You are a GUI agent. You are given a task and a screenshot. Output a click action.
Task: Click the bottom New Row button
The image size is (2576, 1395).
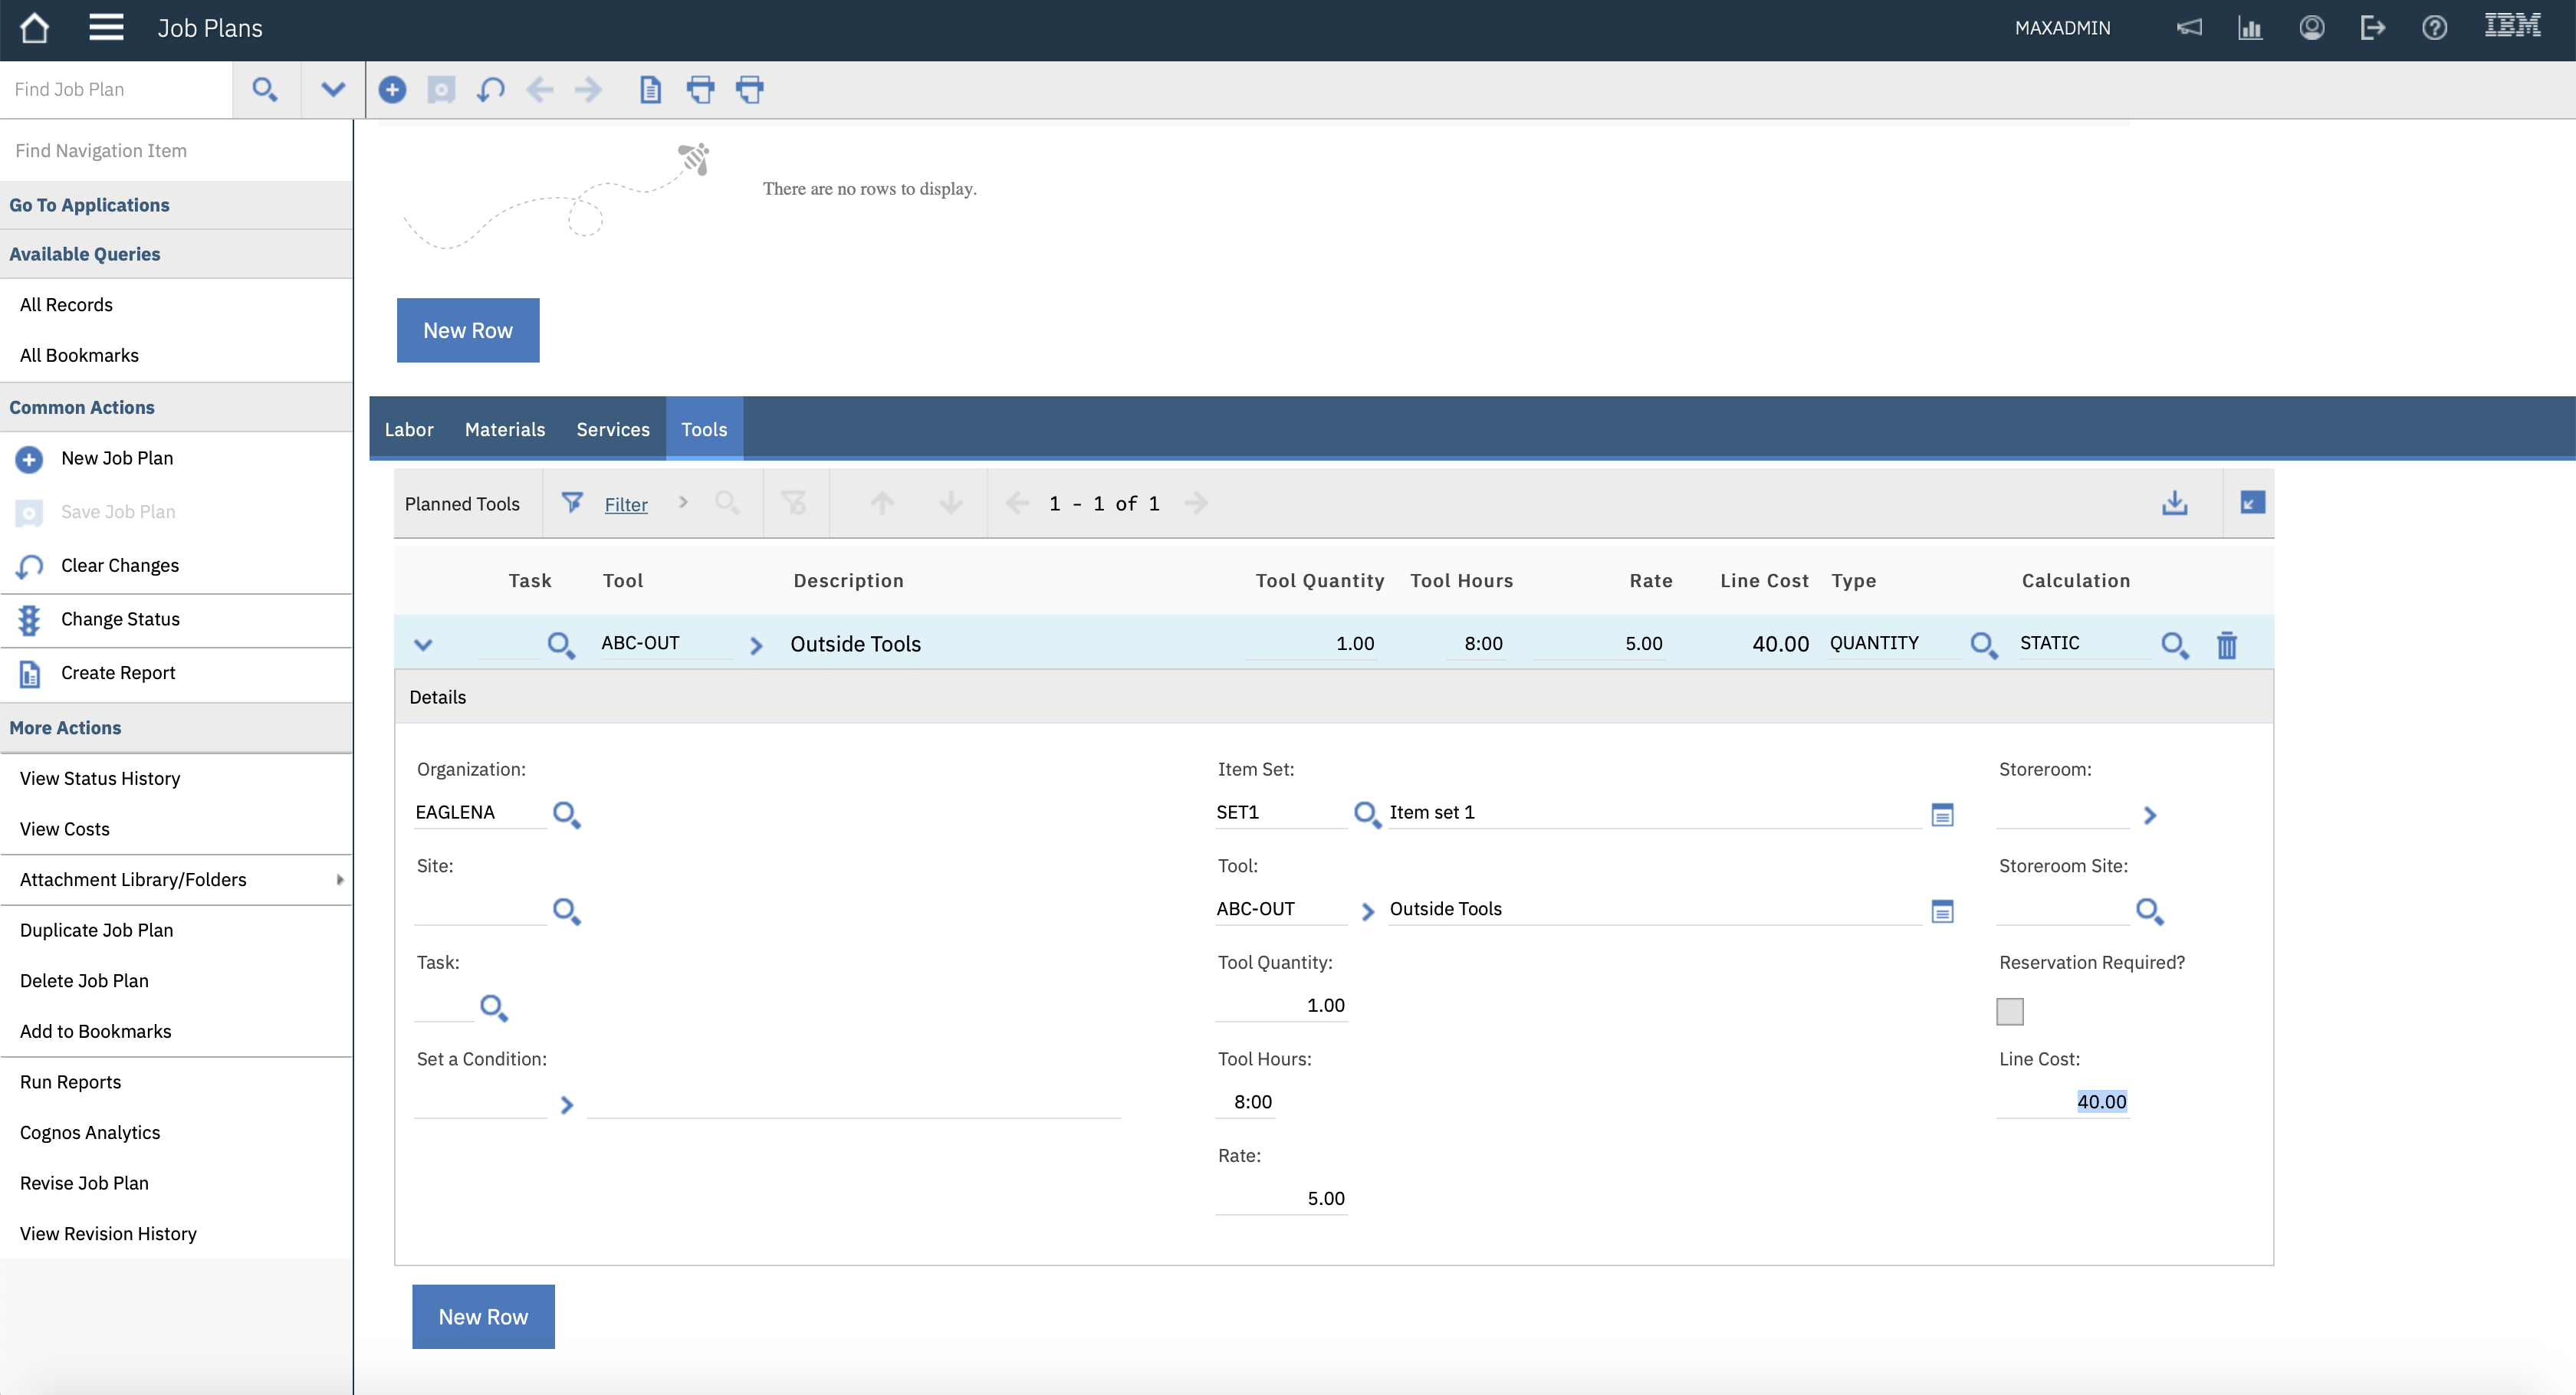pyautogui.click(x=483, y=1316)
